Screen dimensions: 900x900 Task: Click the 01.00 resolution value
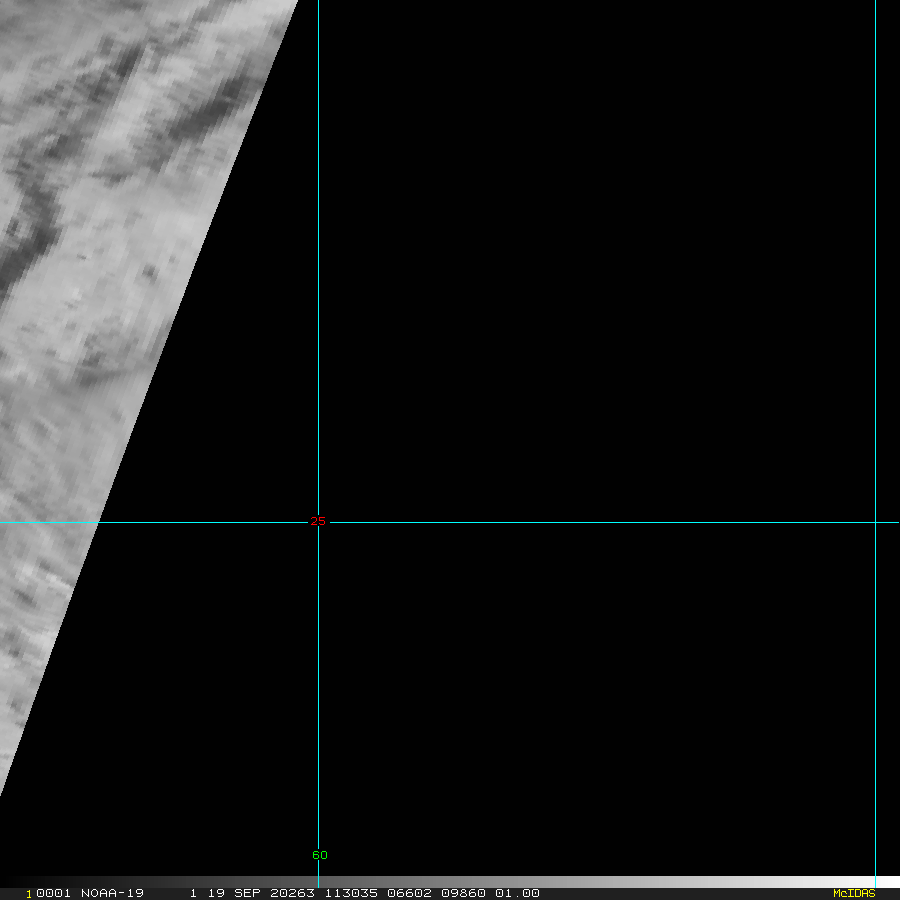517,893
